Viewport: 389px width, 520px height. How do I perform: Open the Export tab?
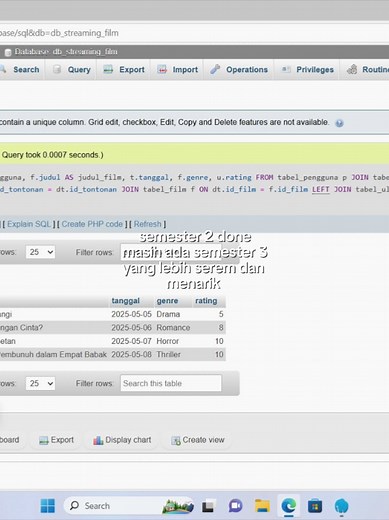click(x=124, y=70)
